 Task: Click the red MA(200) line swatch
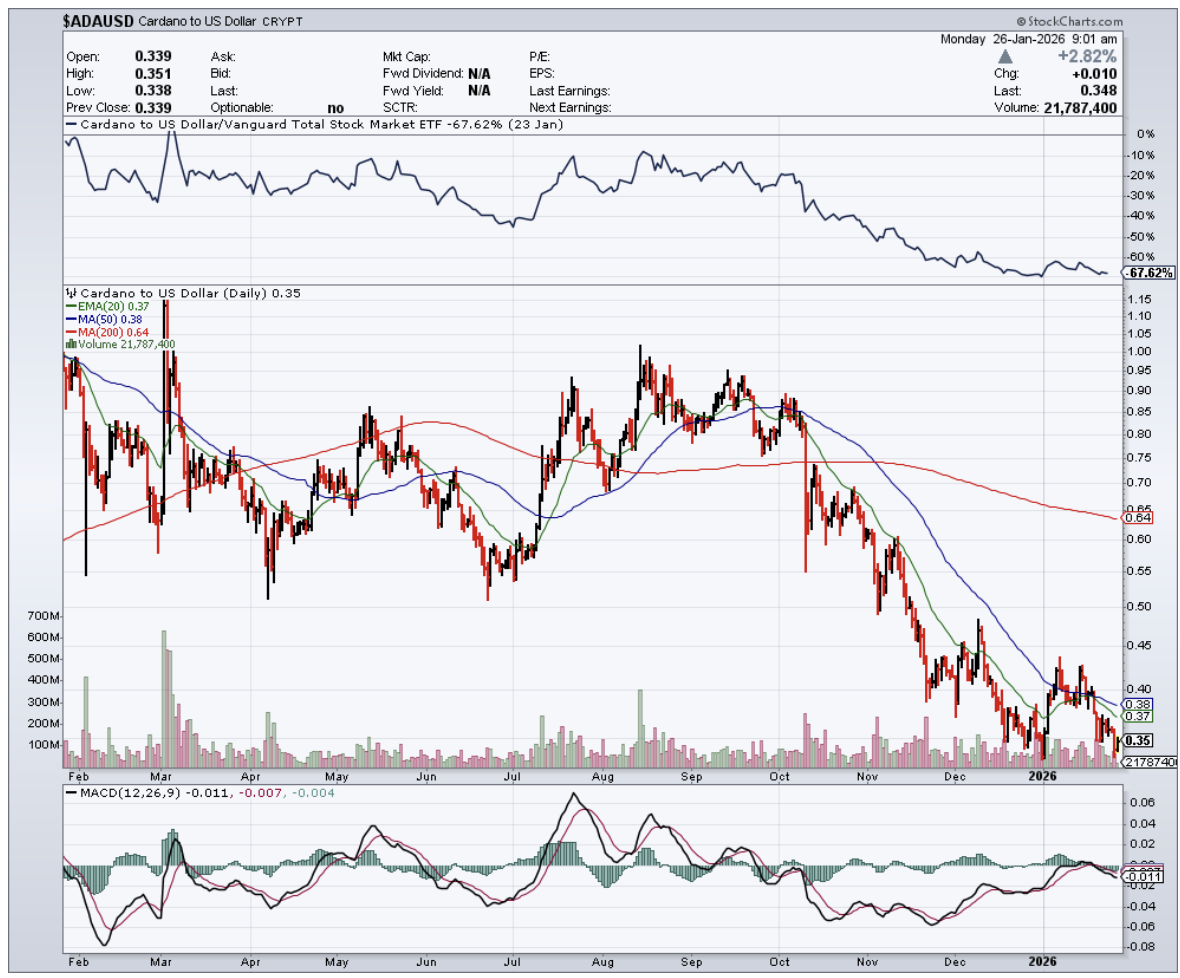pyautogui.click(x=71, y=333)
